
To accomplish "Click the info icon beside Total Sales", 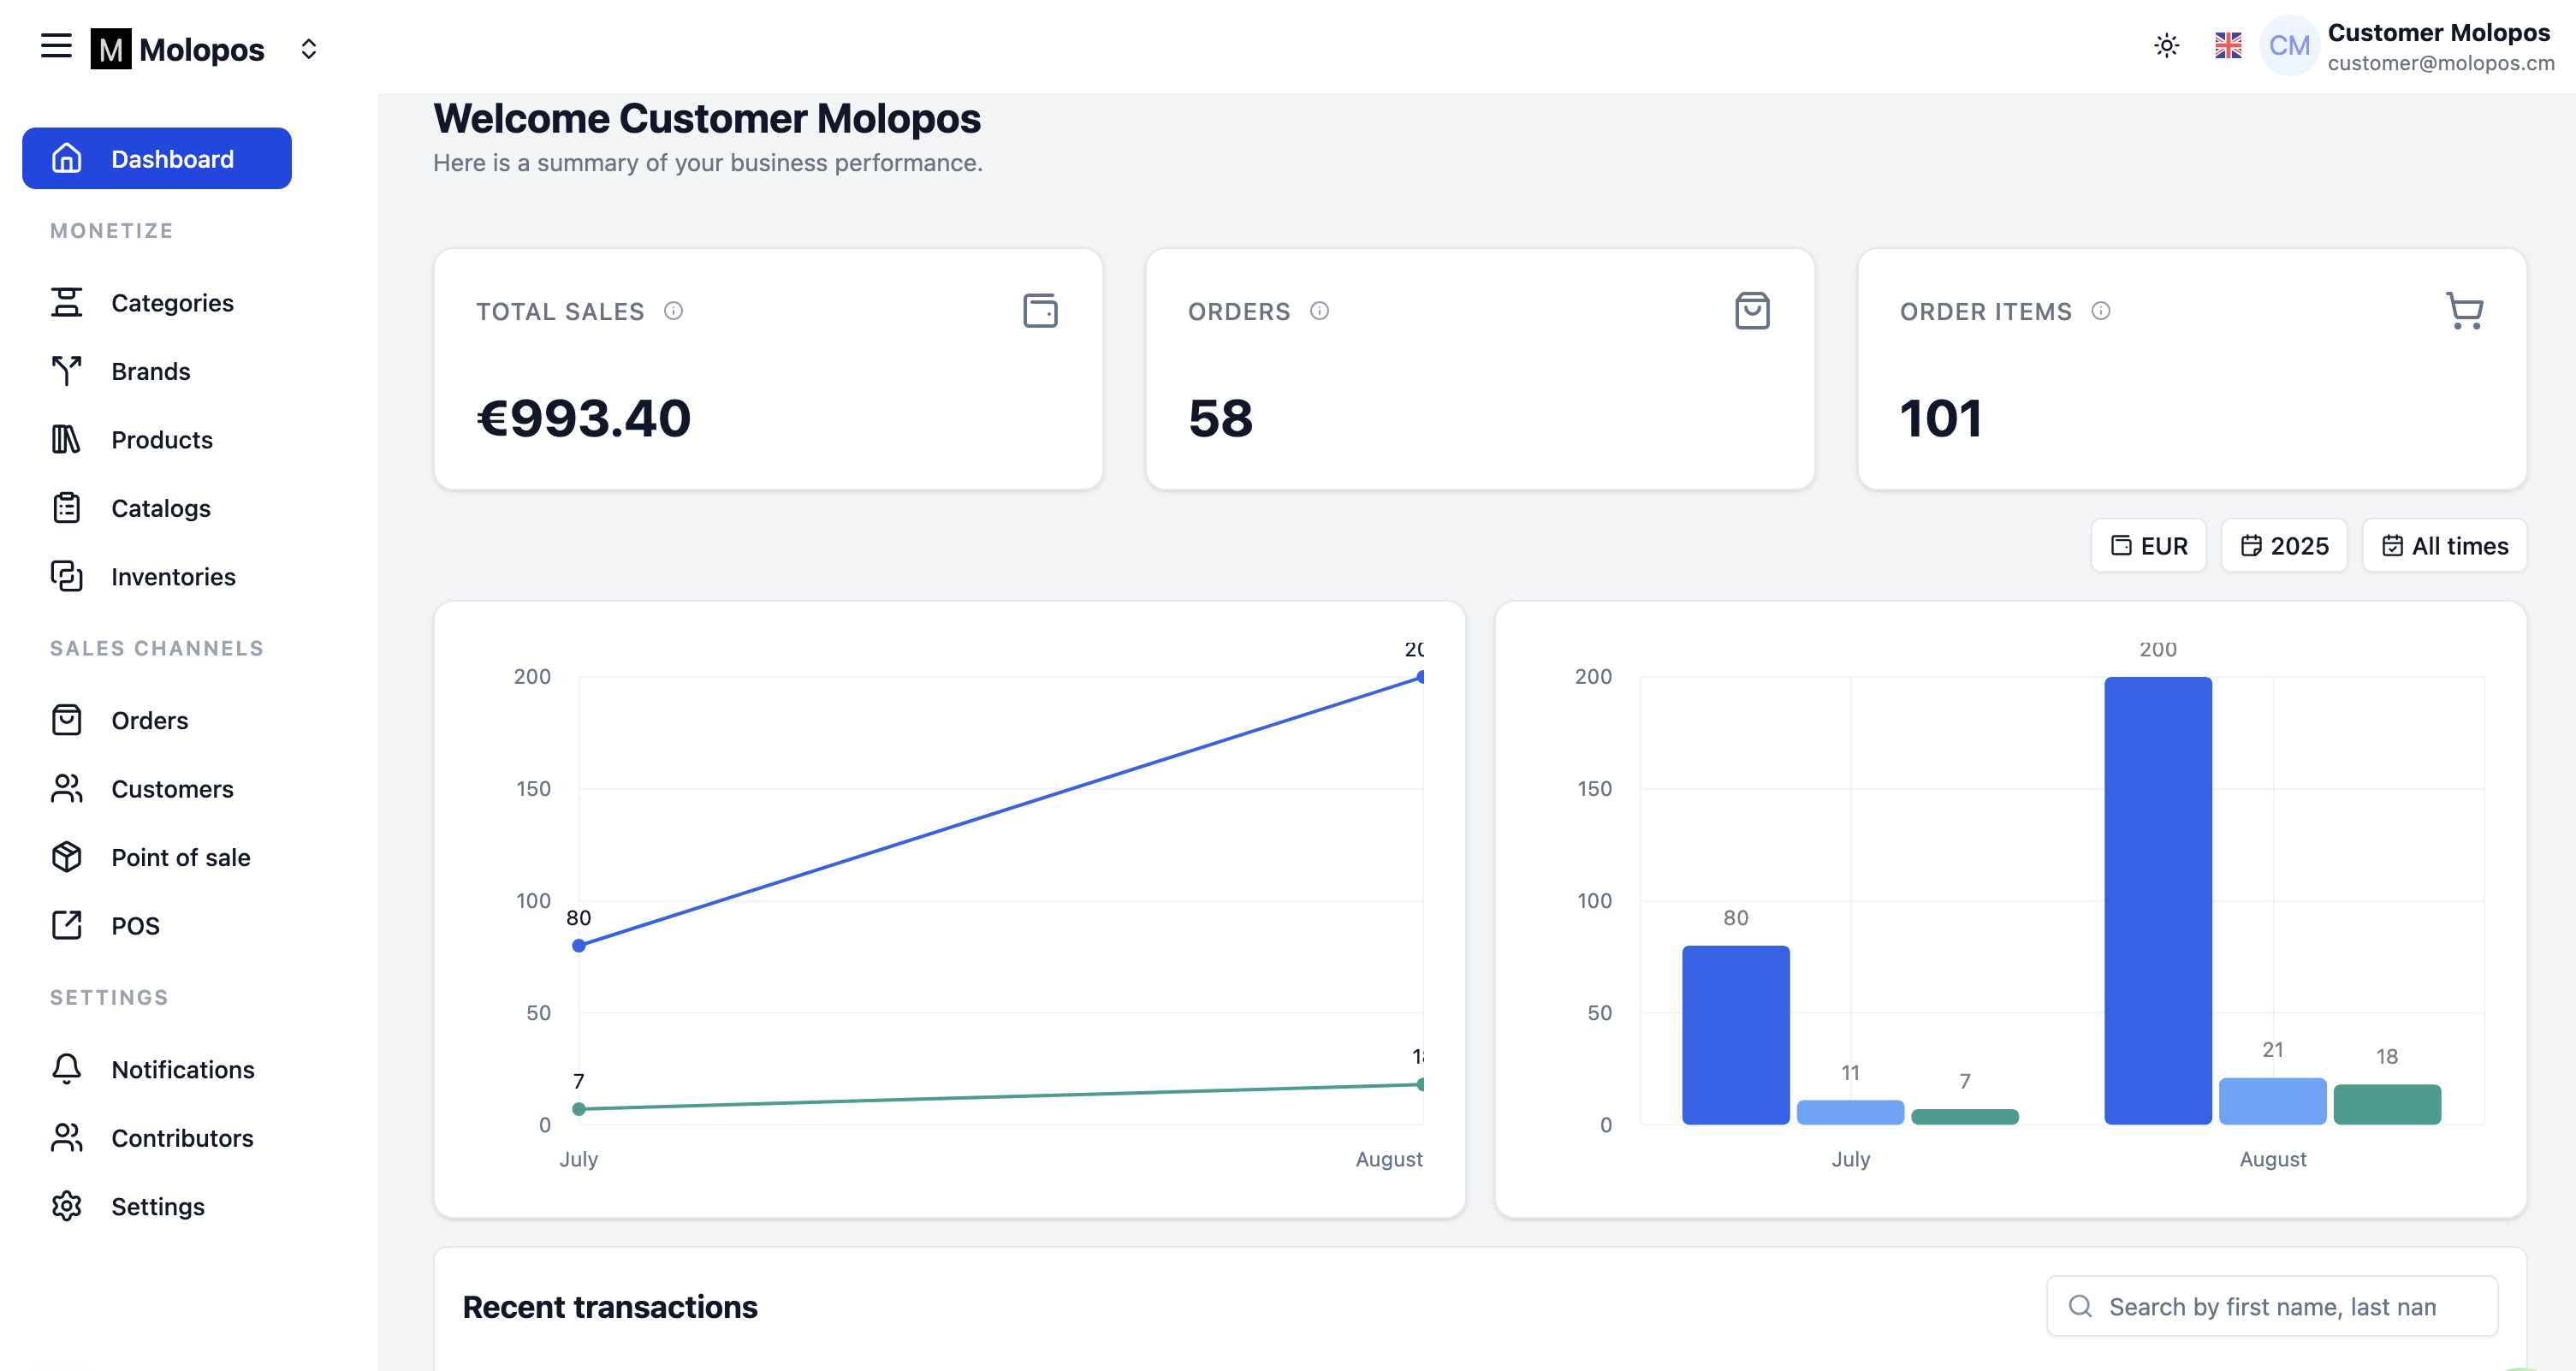I will click(x=673, y=311).
